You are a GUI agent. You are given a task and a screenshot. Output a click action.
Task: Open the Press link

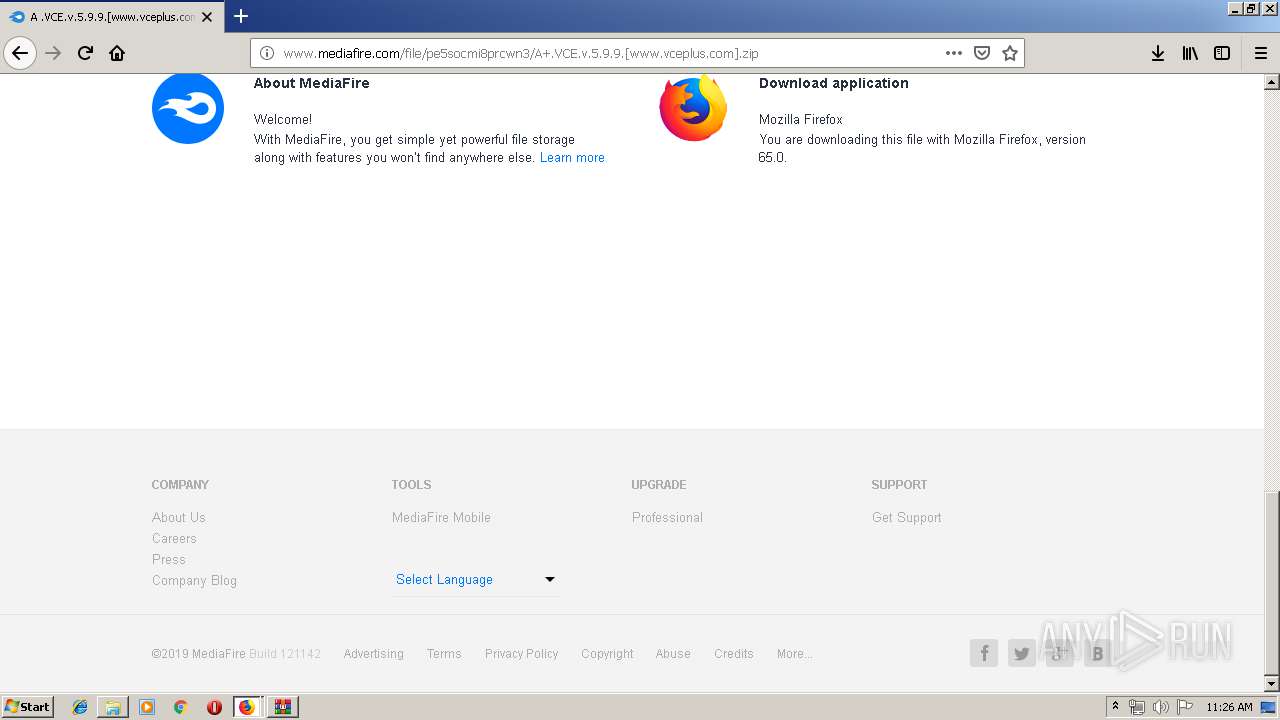pyautogui.click(x=169, y=559)
